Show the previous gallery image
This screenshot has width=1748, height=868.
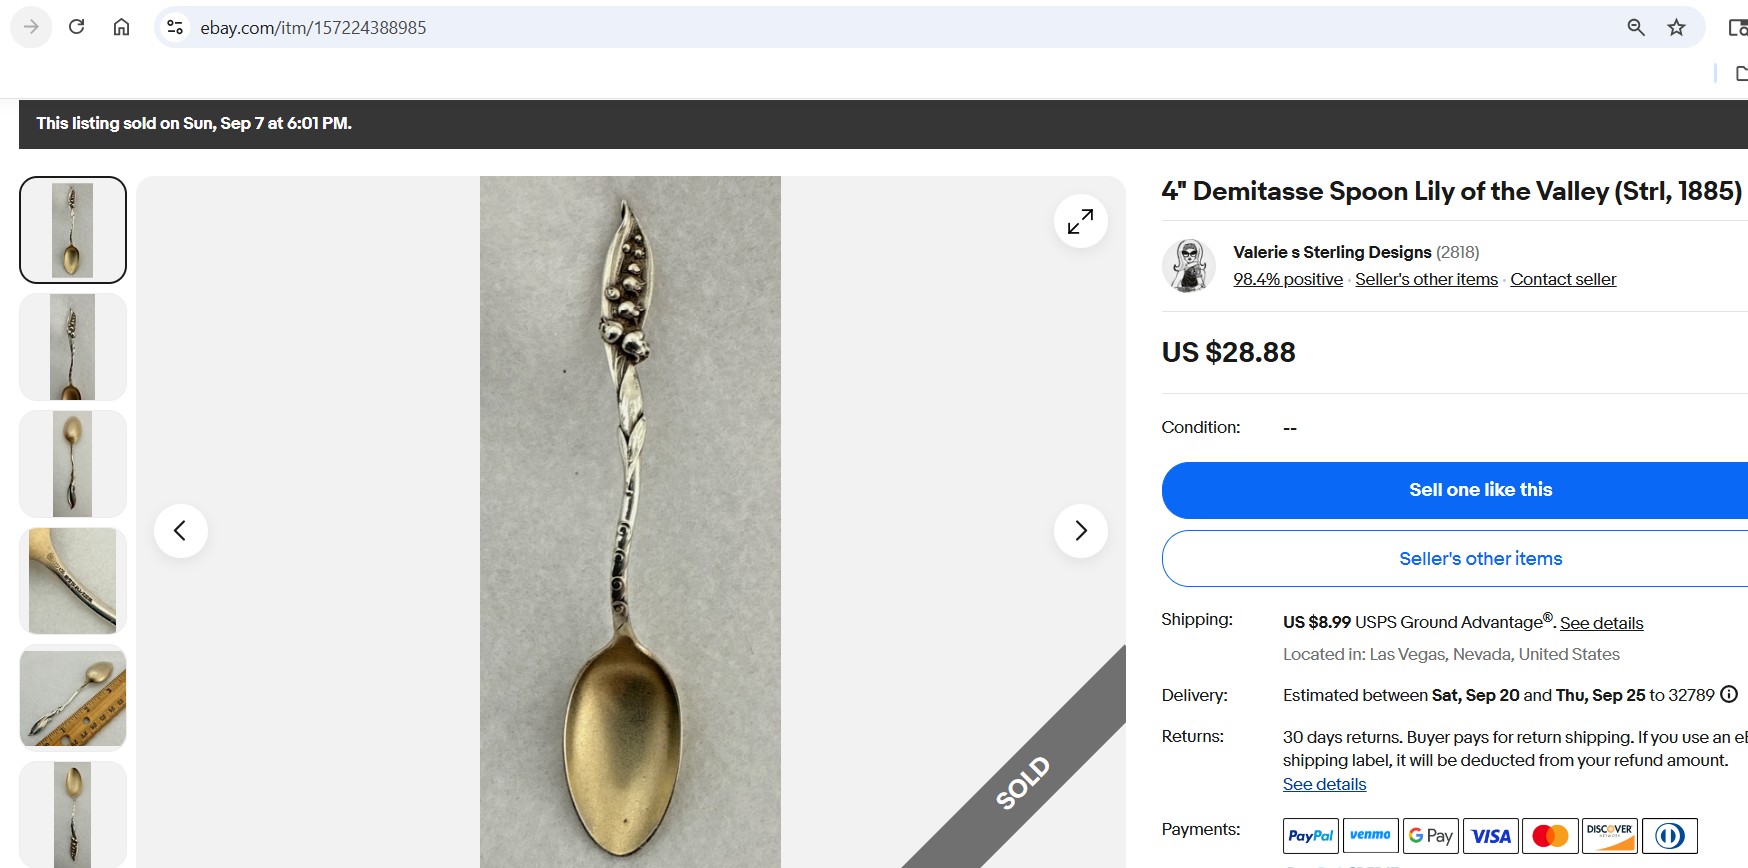tap(181, 531)
